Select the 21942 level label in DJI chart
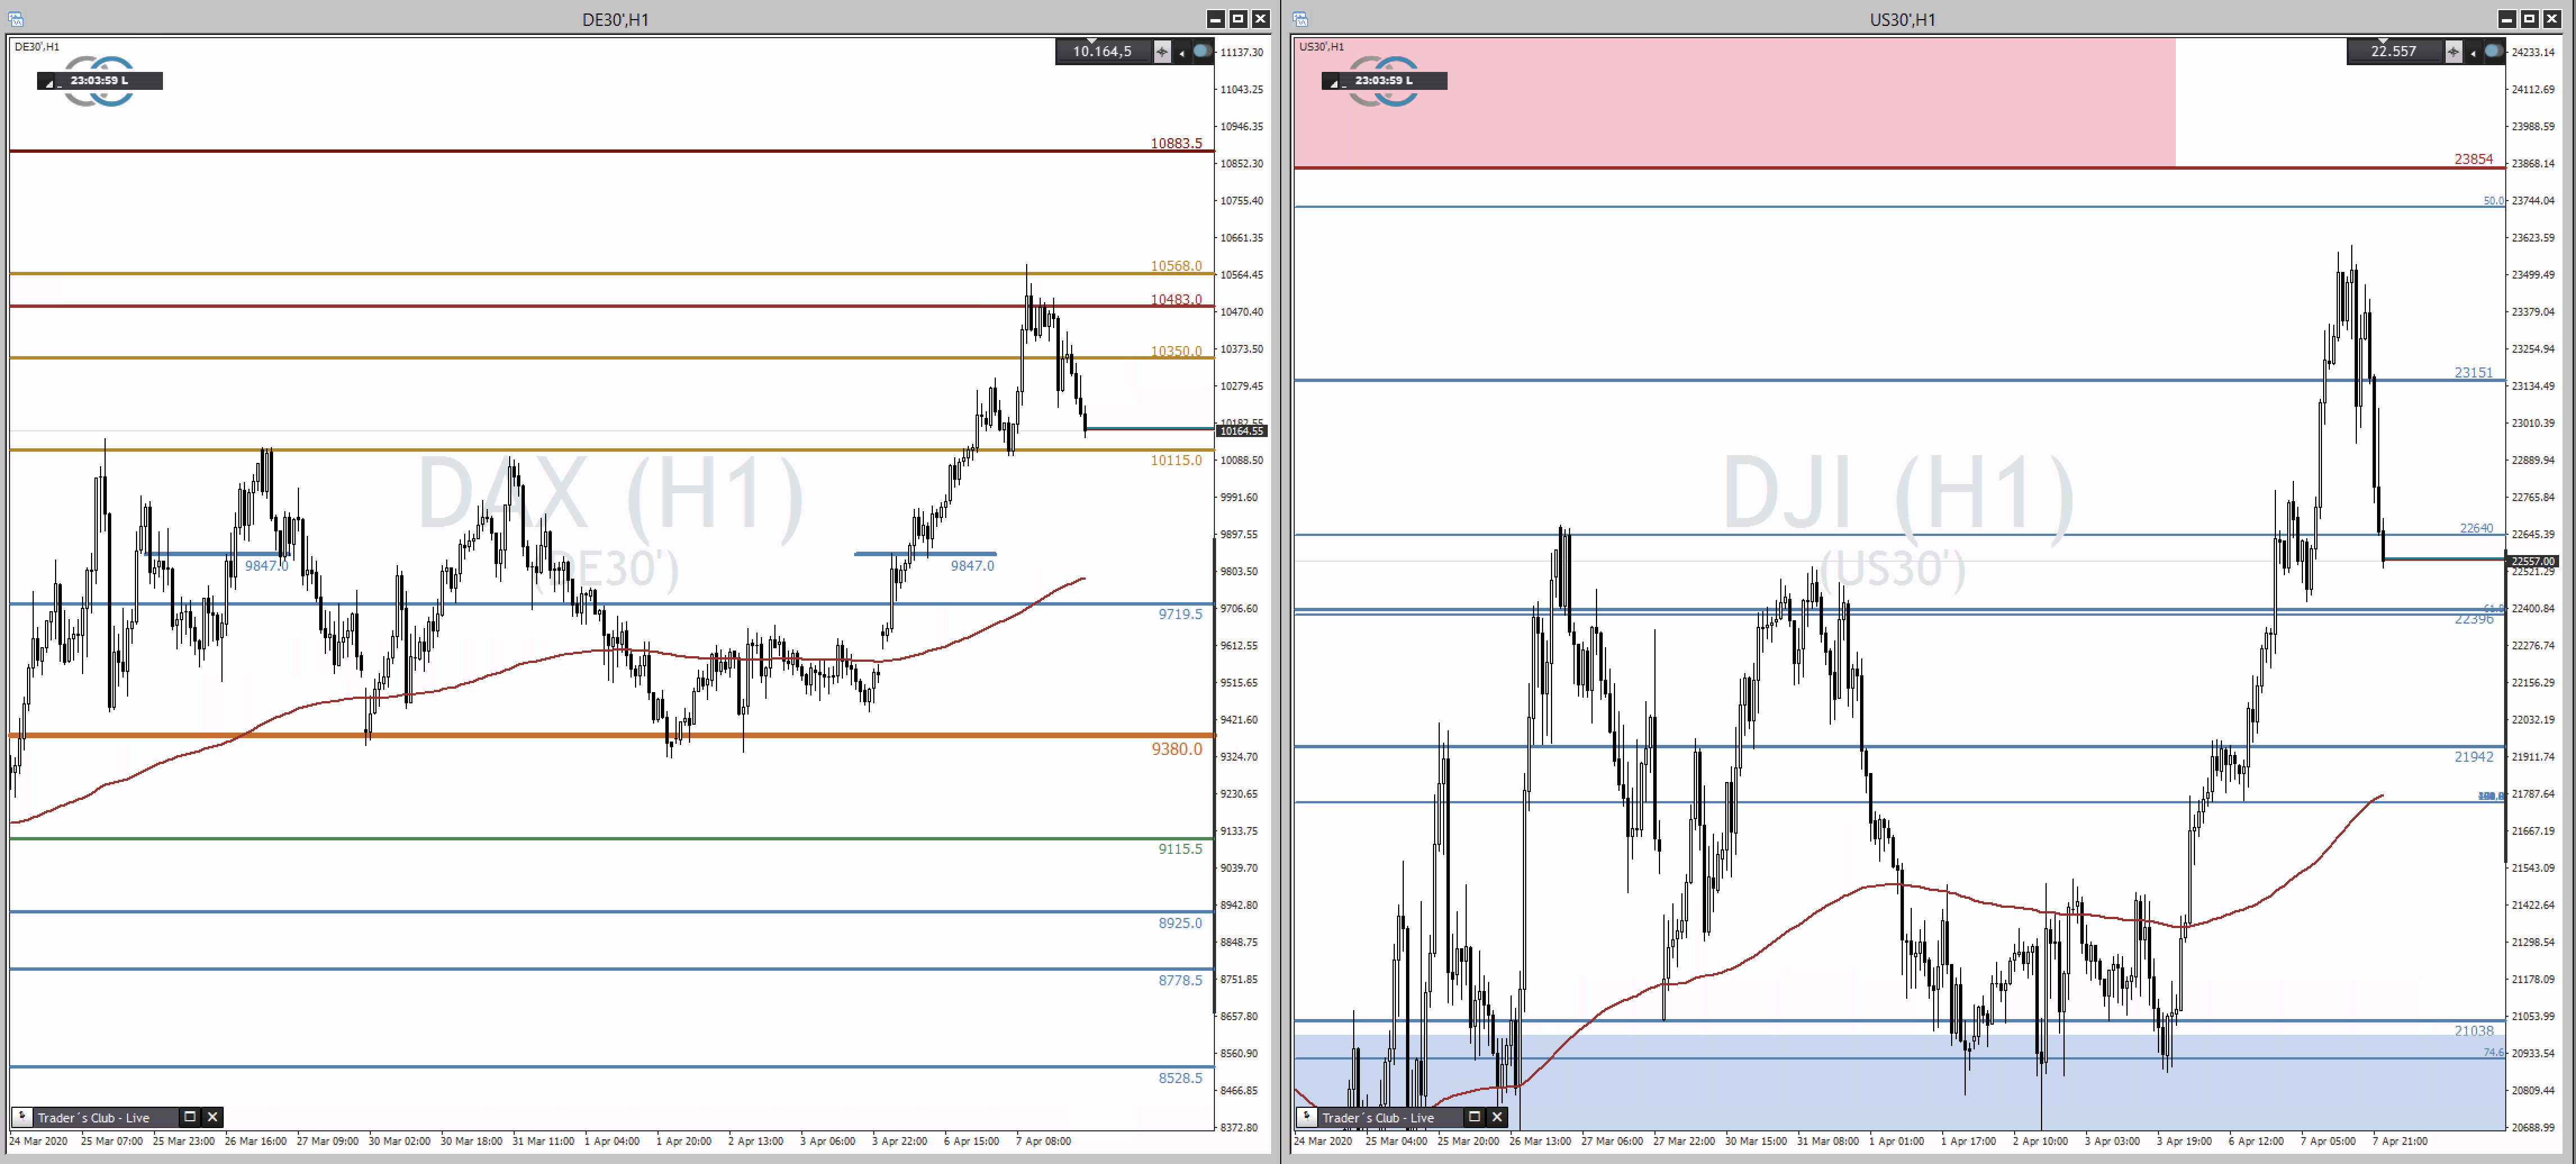This screenshot has width=2576, height=1164. (x=2473, y=757)
